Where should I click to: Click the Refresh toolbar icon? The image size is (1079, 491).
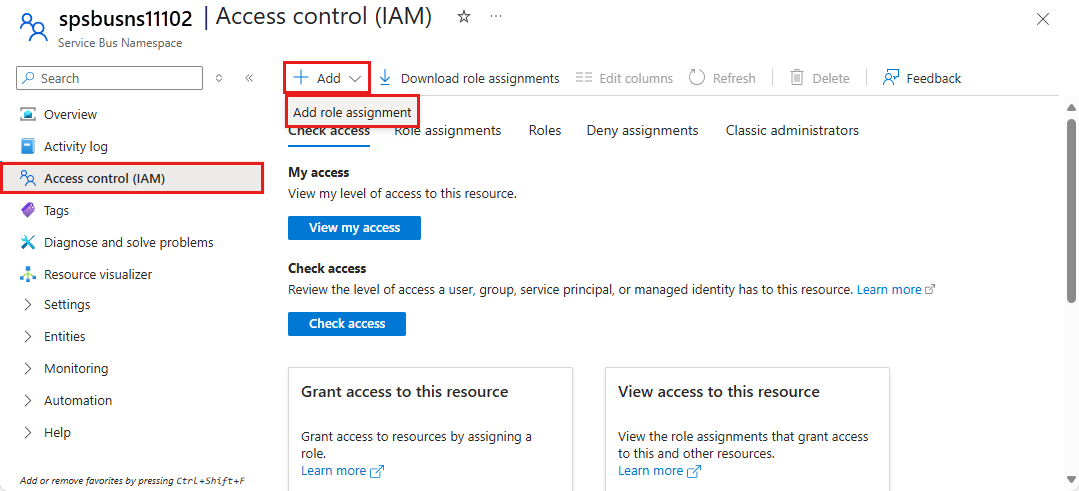pyautogui.click(x=697, y=78)
